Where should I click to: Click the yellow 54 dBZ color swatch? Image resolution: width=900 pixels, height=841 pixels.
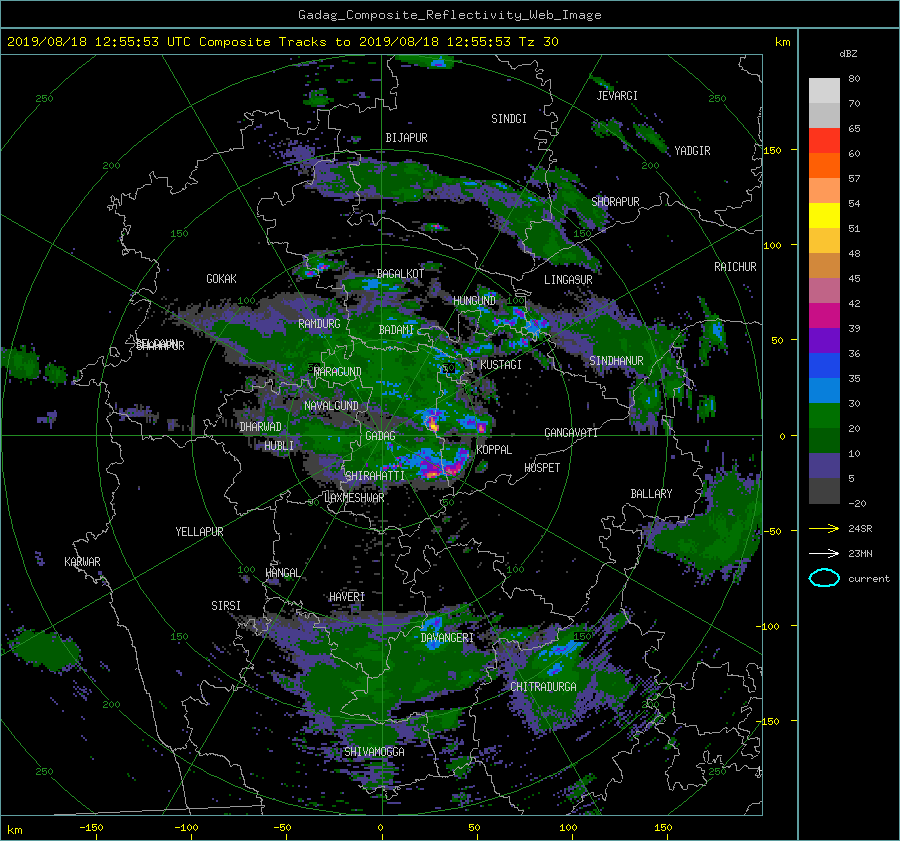824,215
